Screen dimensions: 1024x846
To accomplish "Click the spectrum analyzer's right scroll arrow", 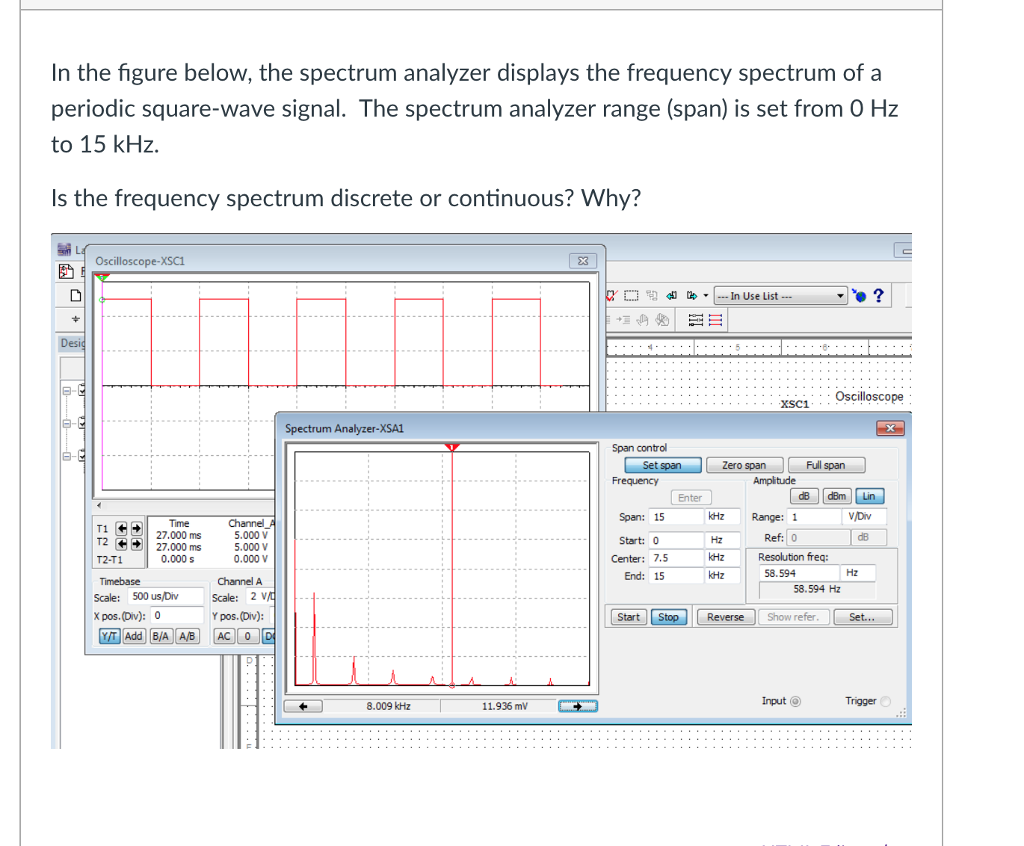I will [x=576, y=706].
